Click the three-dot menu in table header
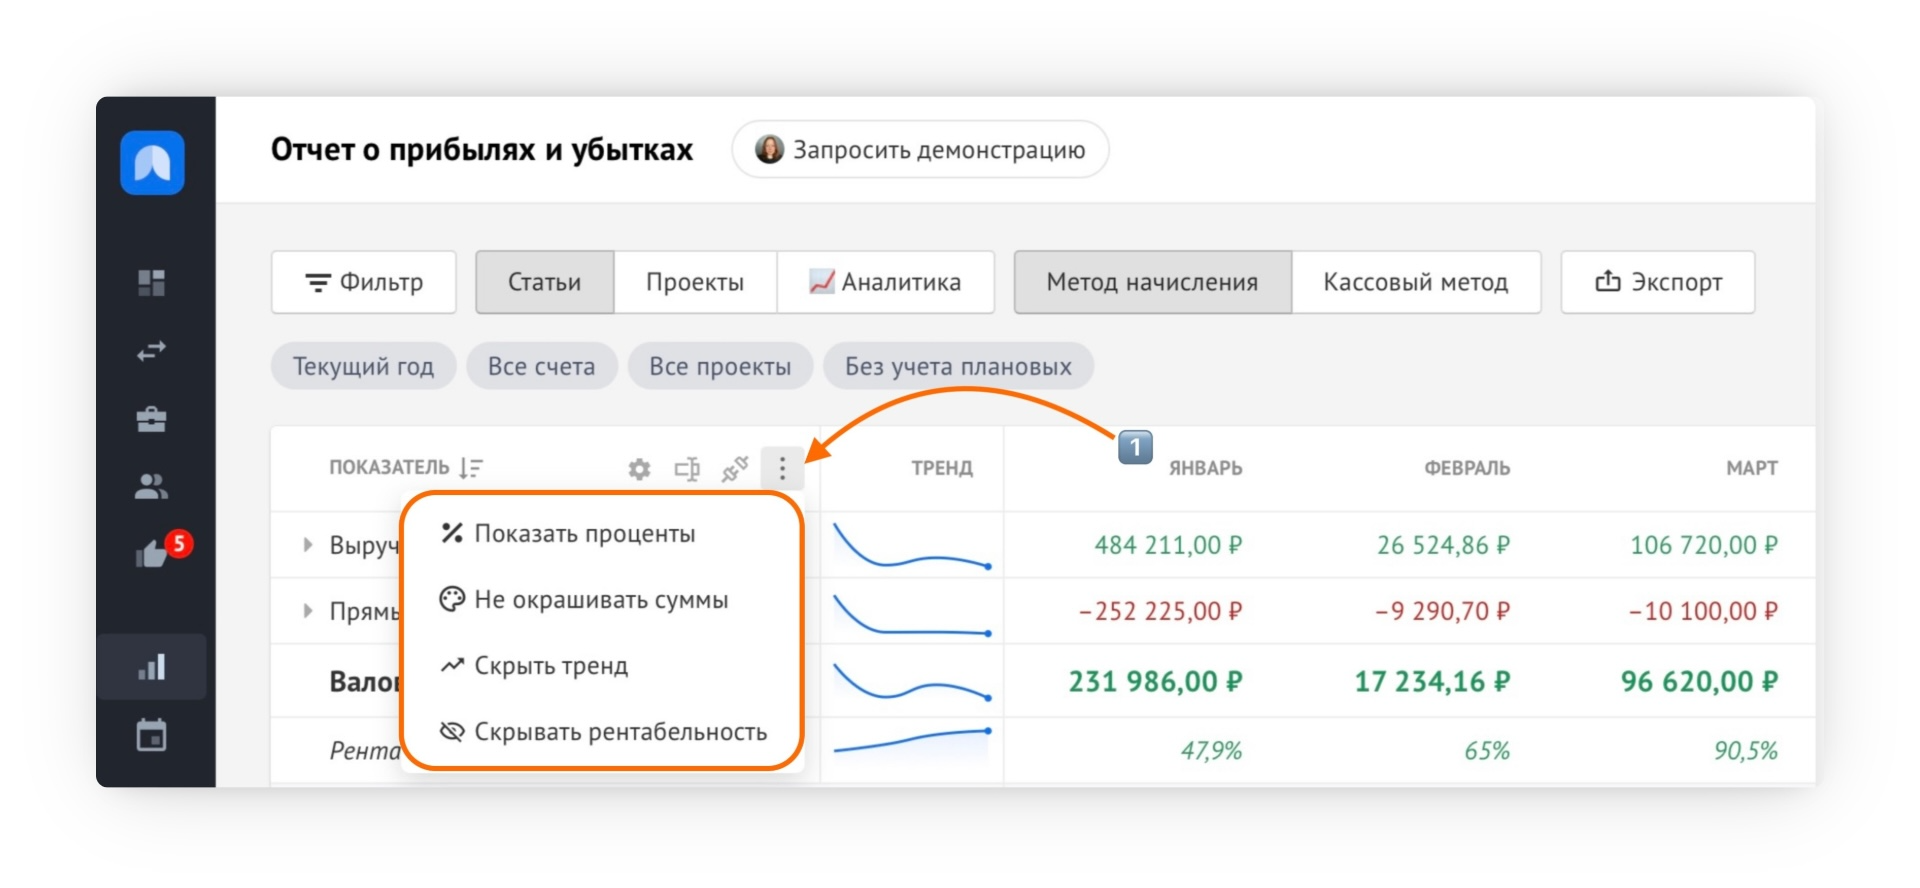 [782, 468]
